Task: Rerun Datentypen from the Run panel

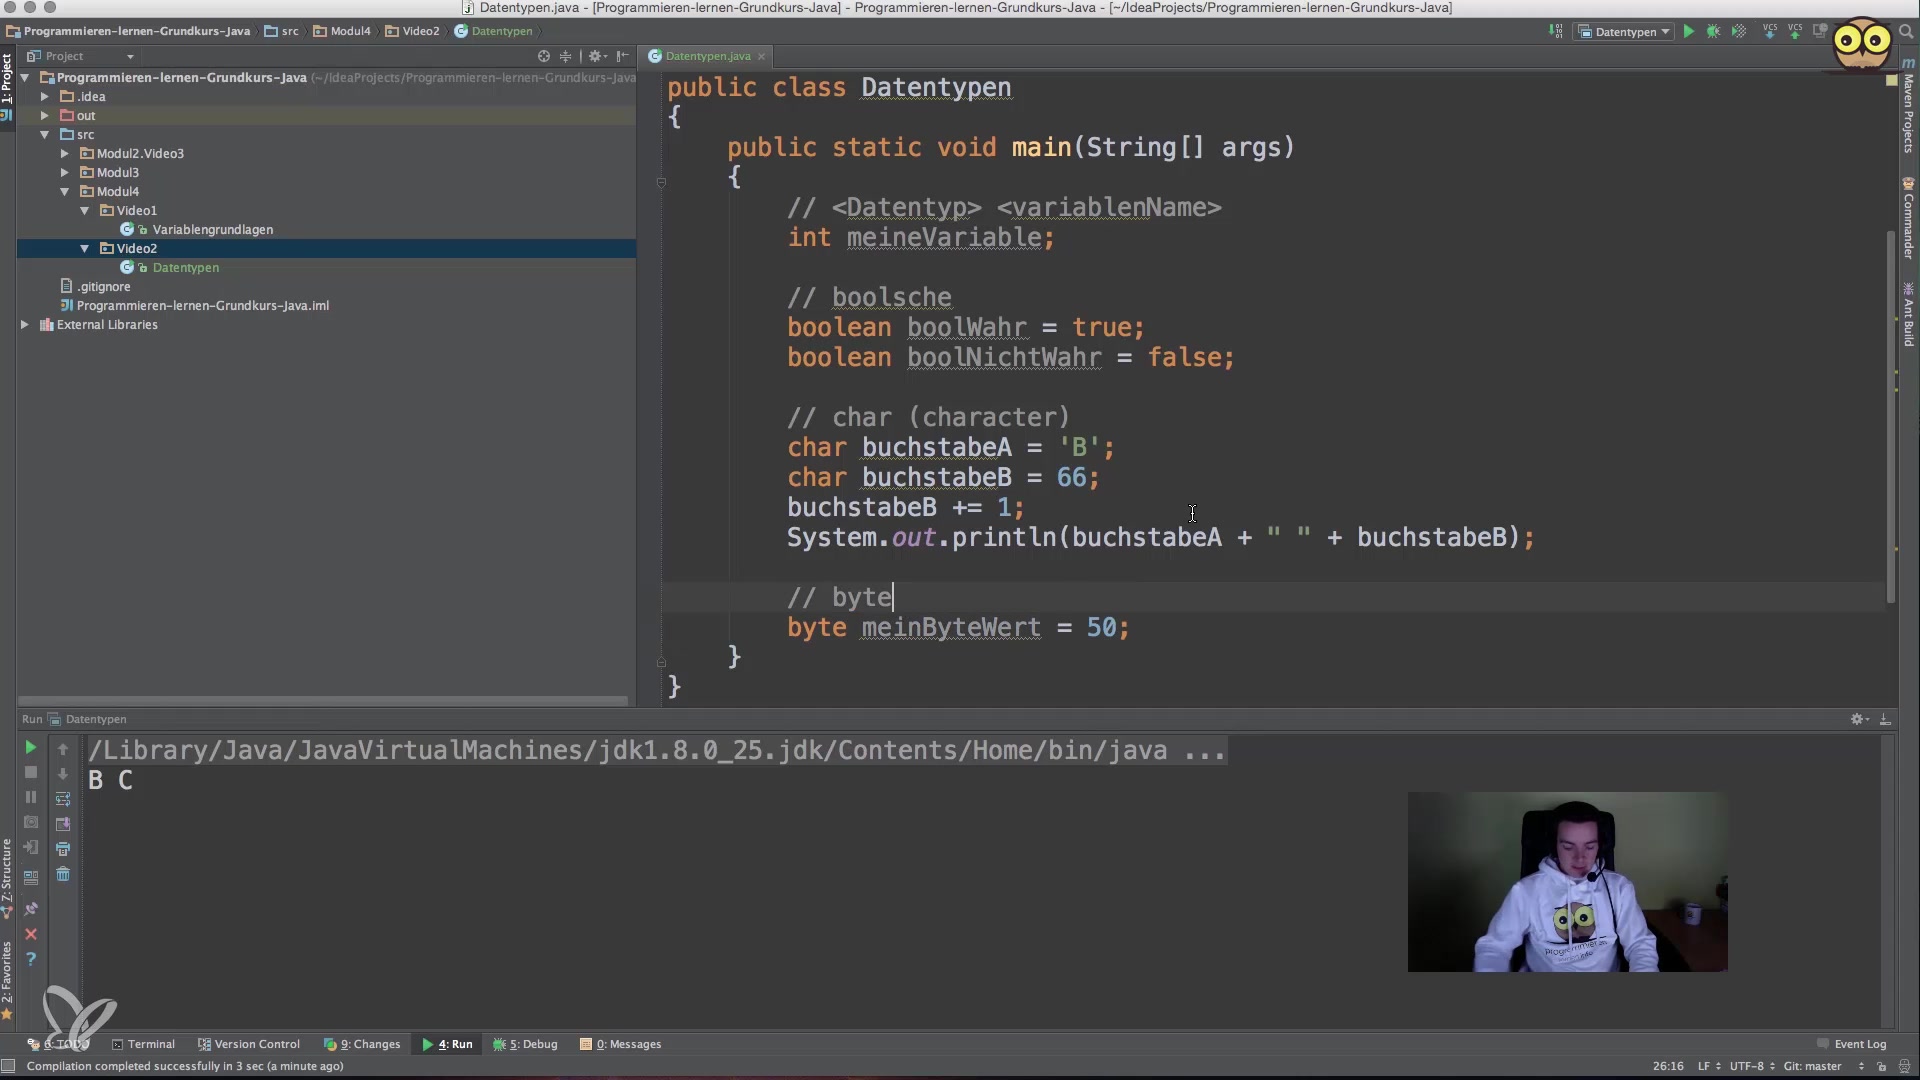Action: click(x=30, y=748)
